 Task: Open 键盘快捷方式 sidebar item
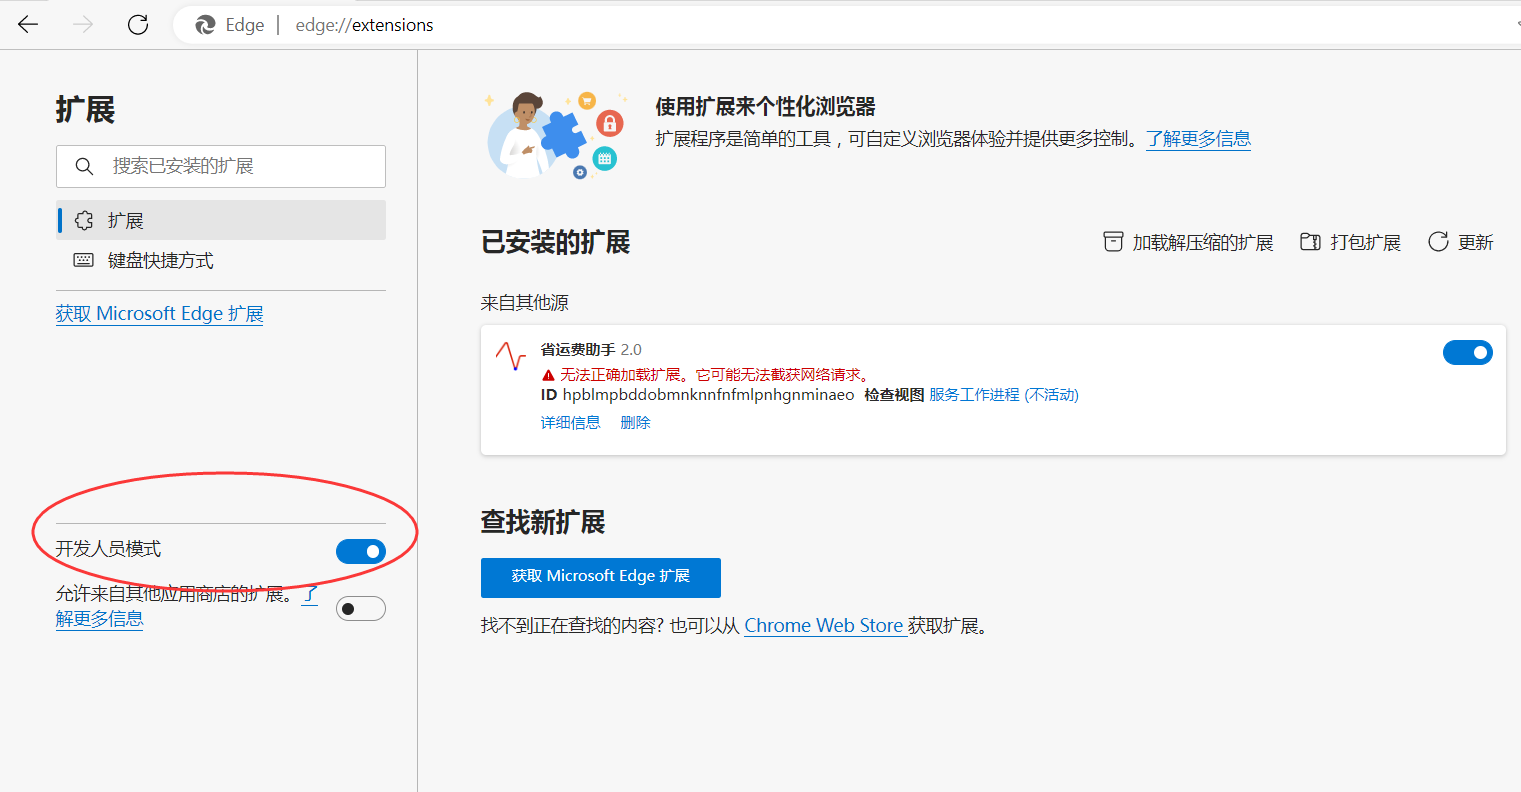point(221,260)
